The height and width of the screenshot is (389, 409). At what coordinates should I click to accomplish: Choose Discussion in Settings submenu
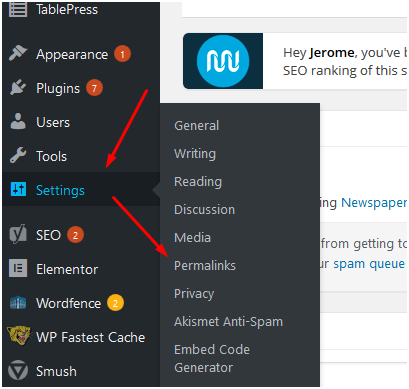click(x=204, y=210)
